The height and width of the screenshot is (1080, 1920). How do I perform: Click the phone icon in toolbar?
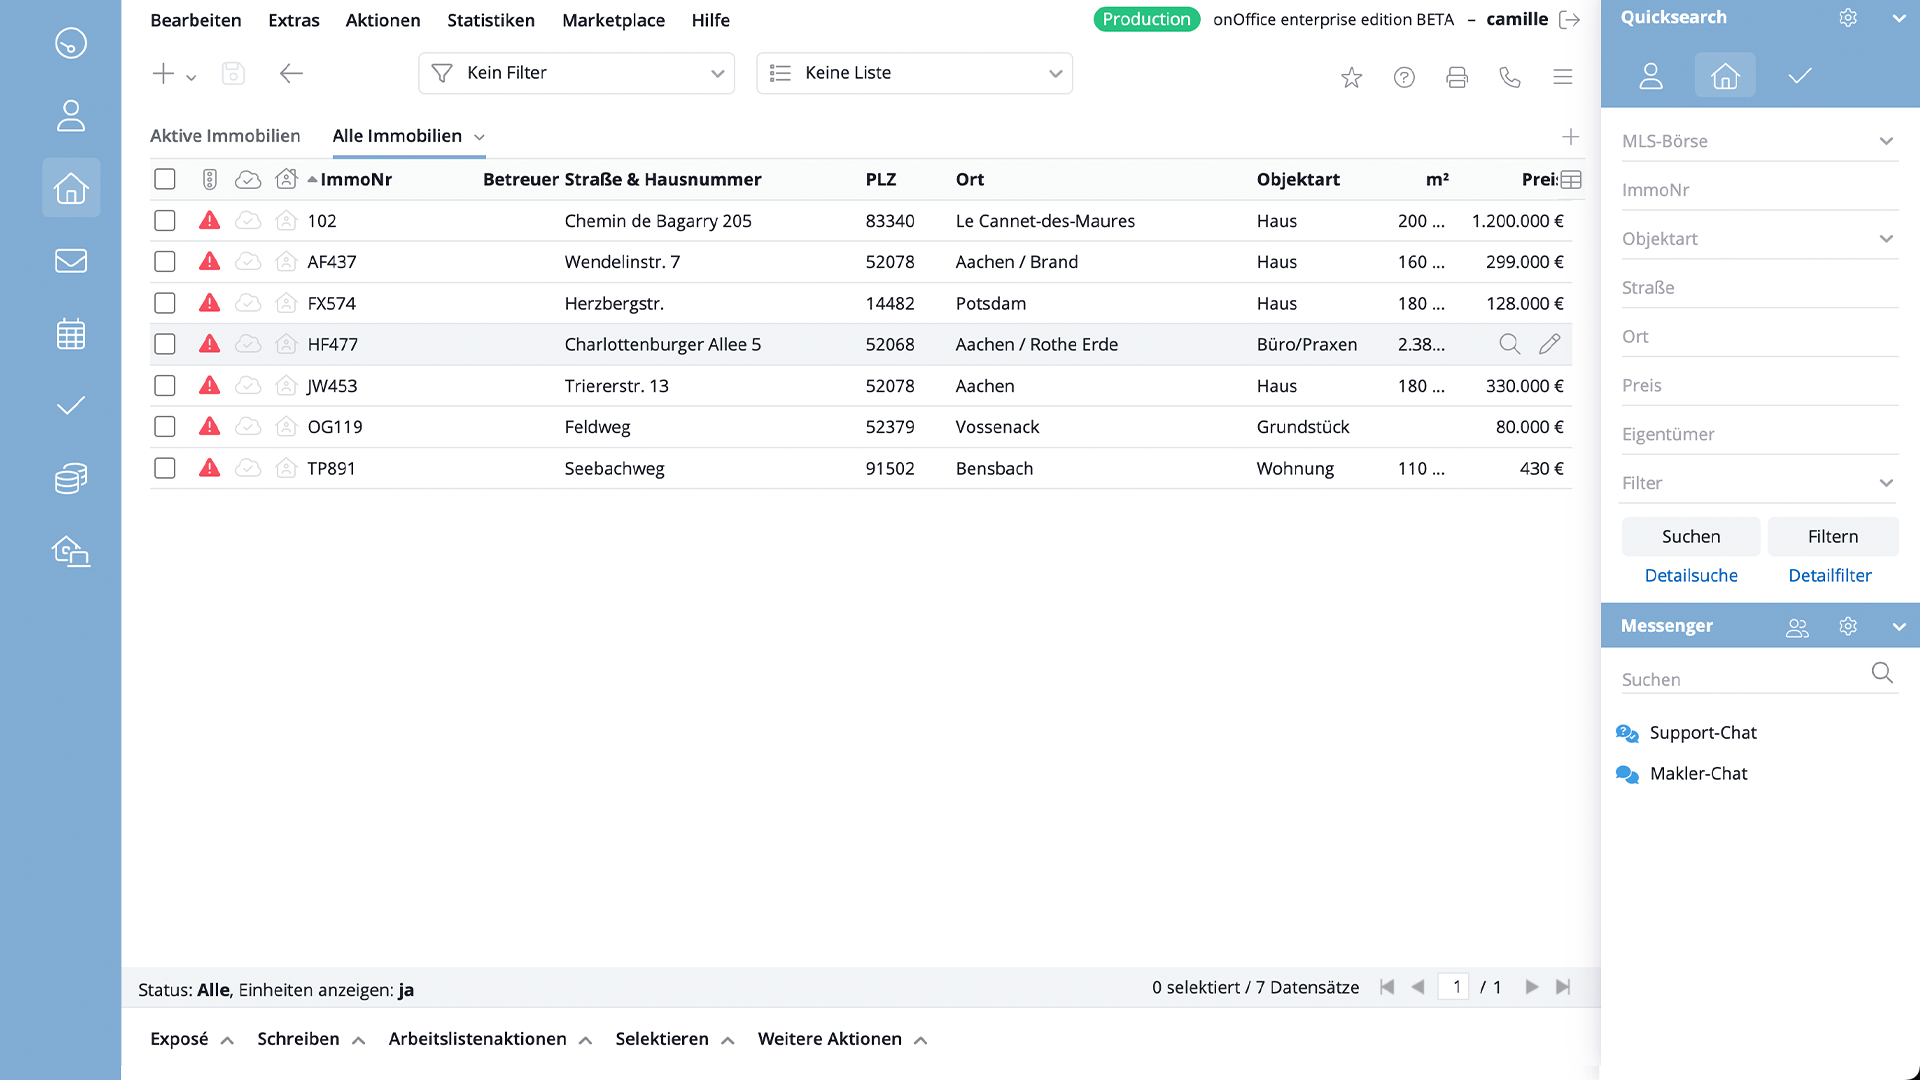(1510, 77)
